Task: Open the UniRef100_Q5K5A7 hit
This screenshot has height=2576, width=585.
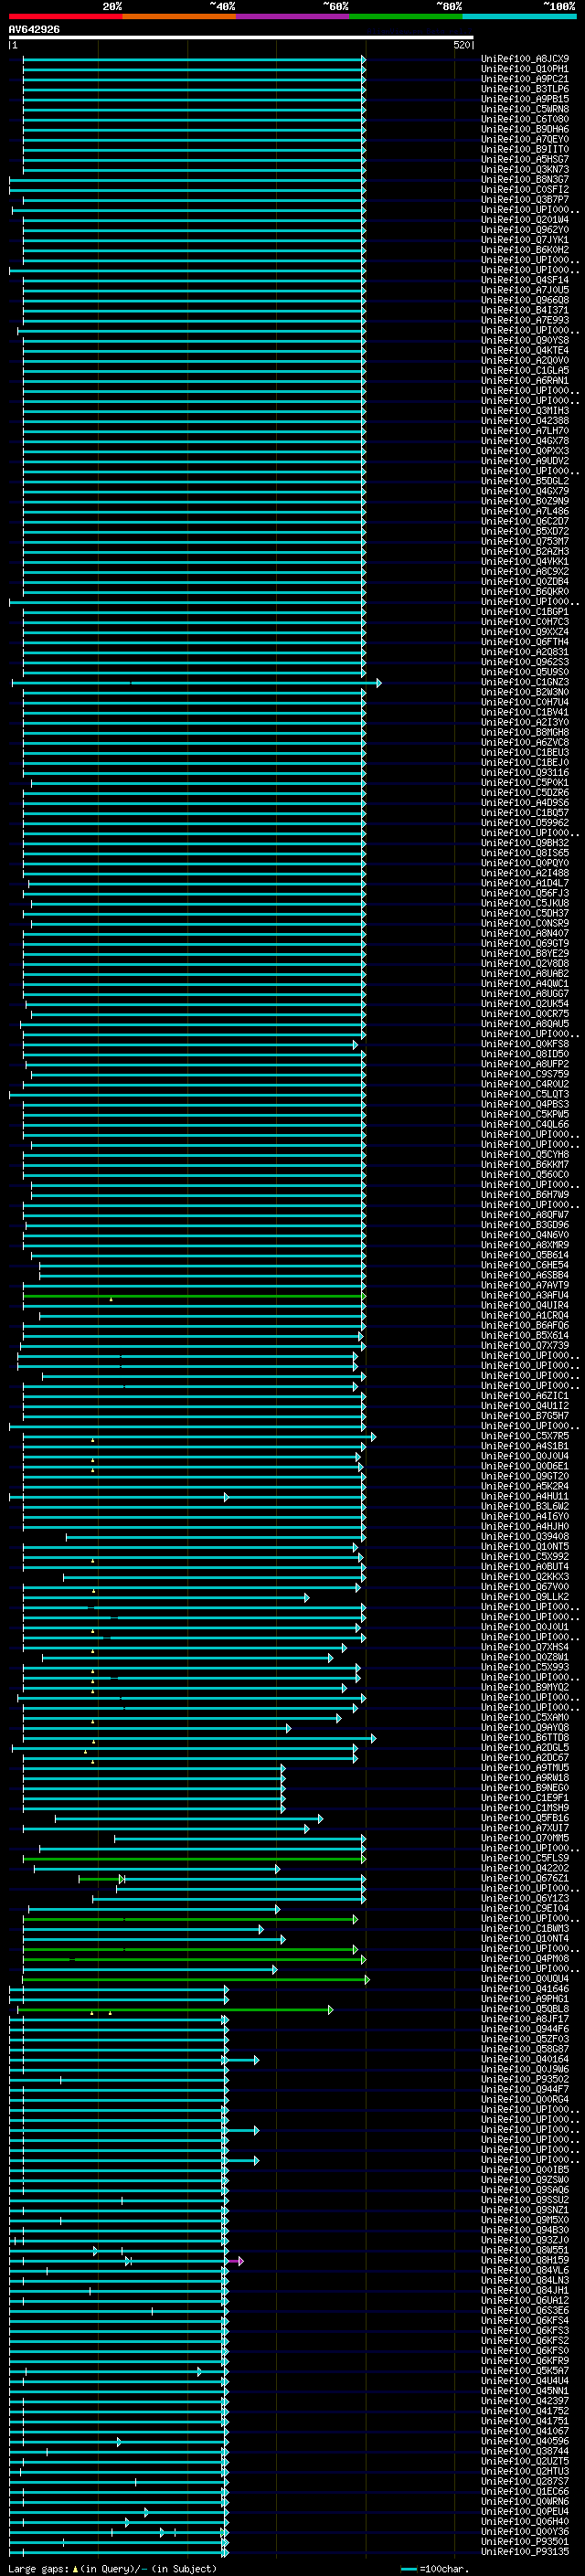Action: (524, 2371)
